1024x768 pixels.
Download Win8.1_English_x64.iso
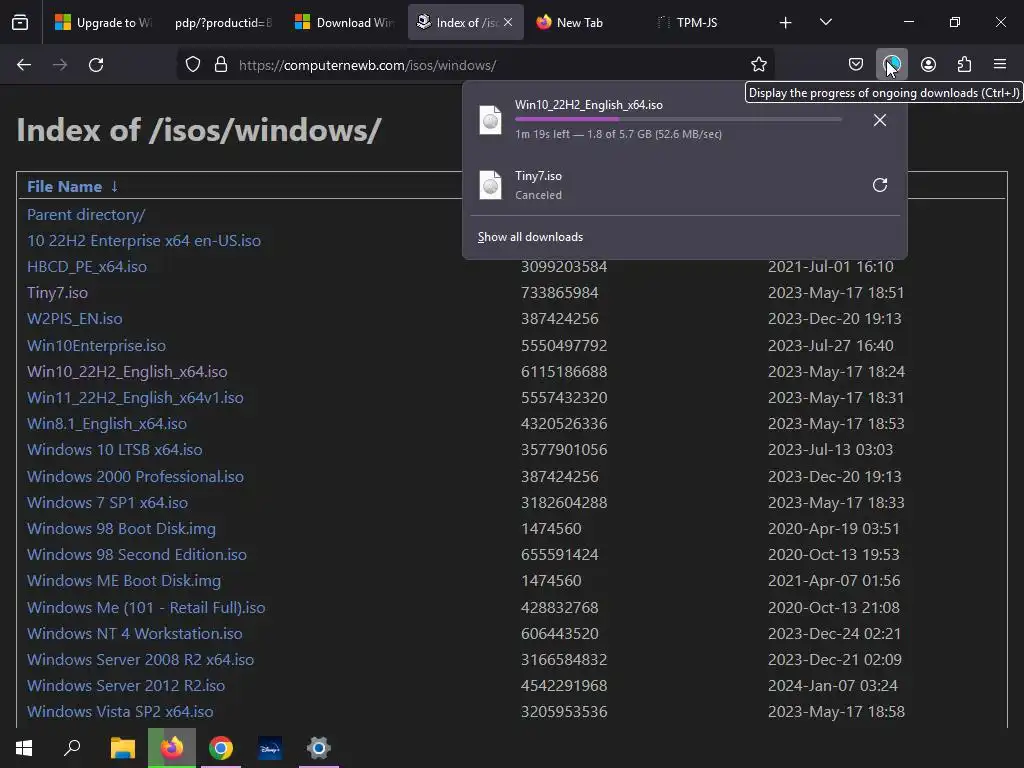(107, 424)
